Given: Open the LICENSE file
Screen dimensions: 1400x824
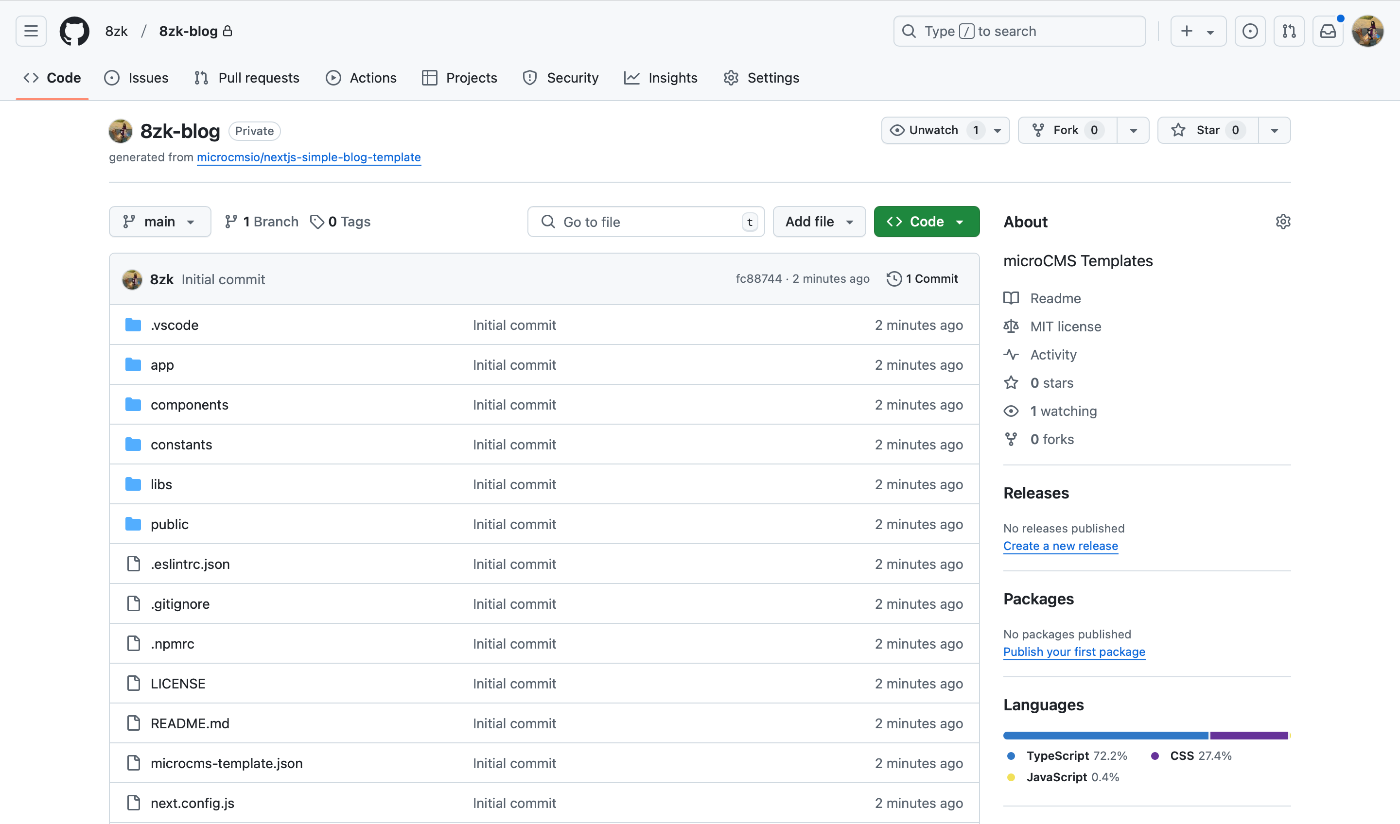Looking at the screenshot, I should 178,684.
